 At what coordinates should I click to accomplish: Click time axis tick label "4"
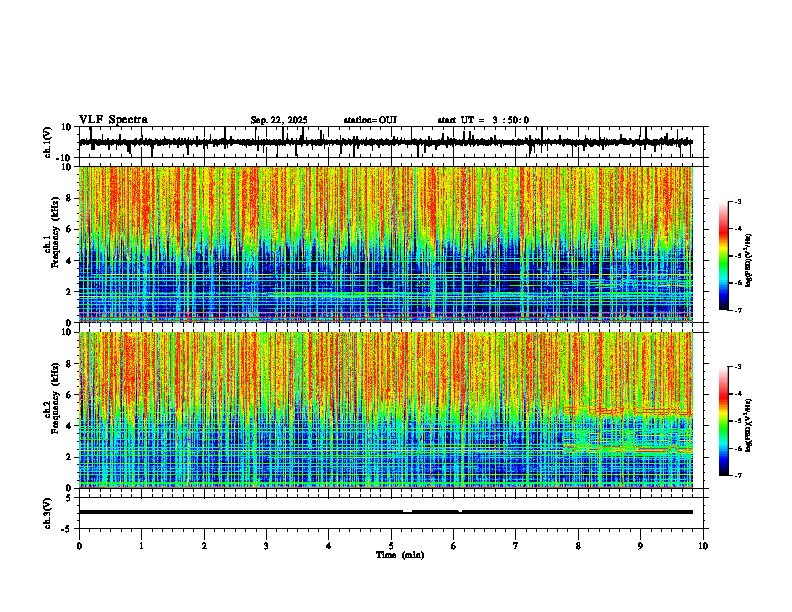point(328,546)
